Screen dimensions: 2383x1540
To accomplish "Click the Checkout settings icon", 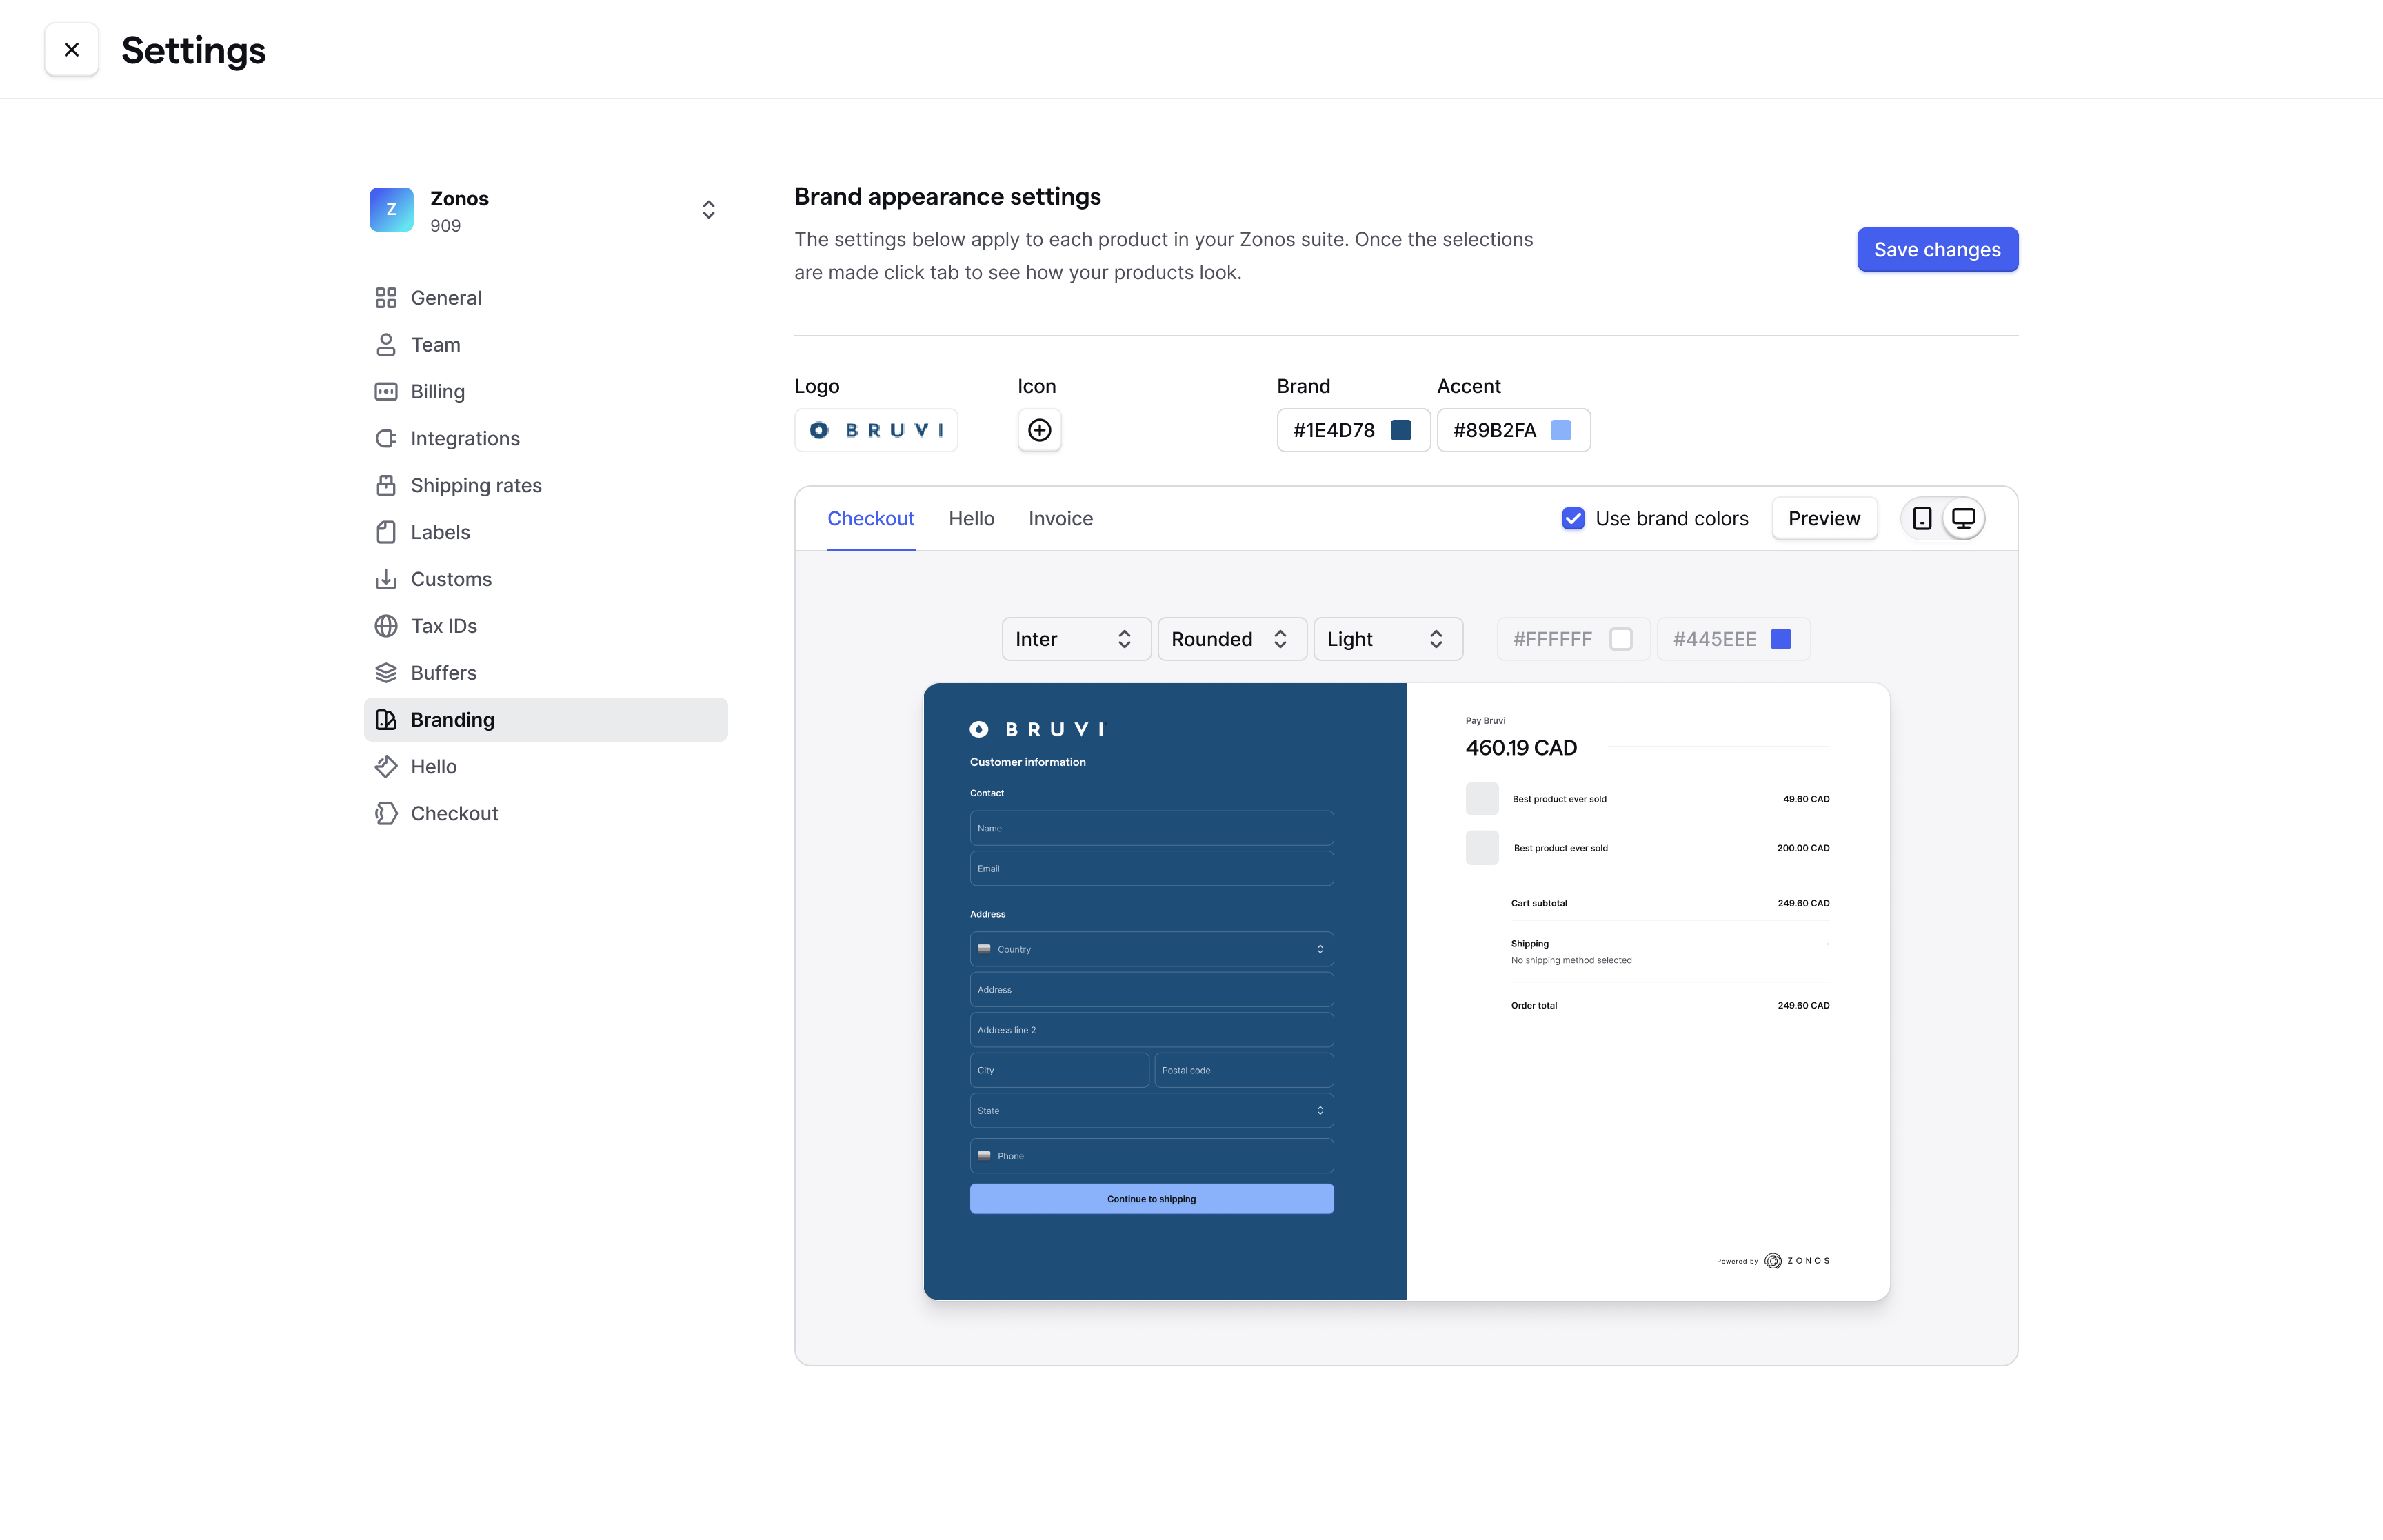I will pyautogui.click(x=384, y=813).
